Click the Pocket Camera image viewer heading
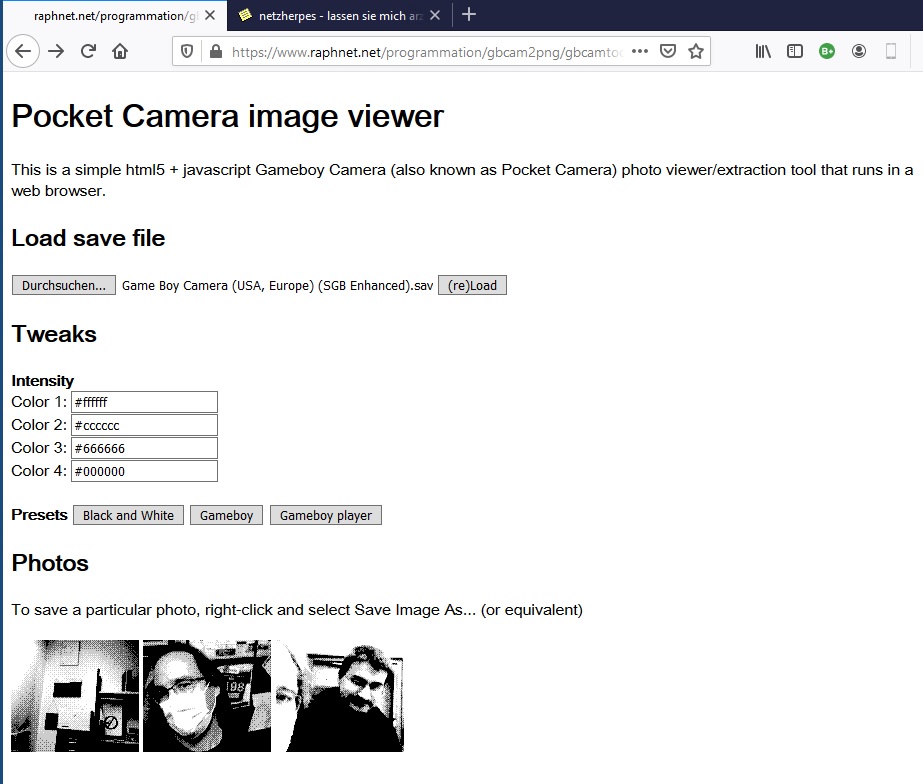Image resolution: width=923 pixels, height=784 pixels. (227, 116)
